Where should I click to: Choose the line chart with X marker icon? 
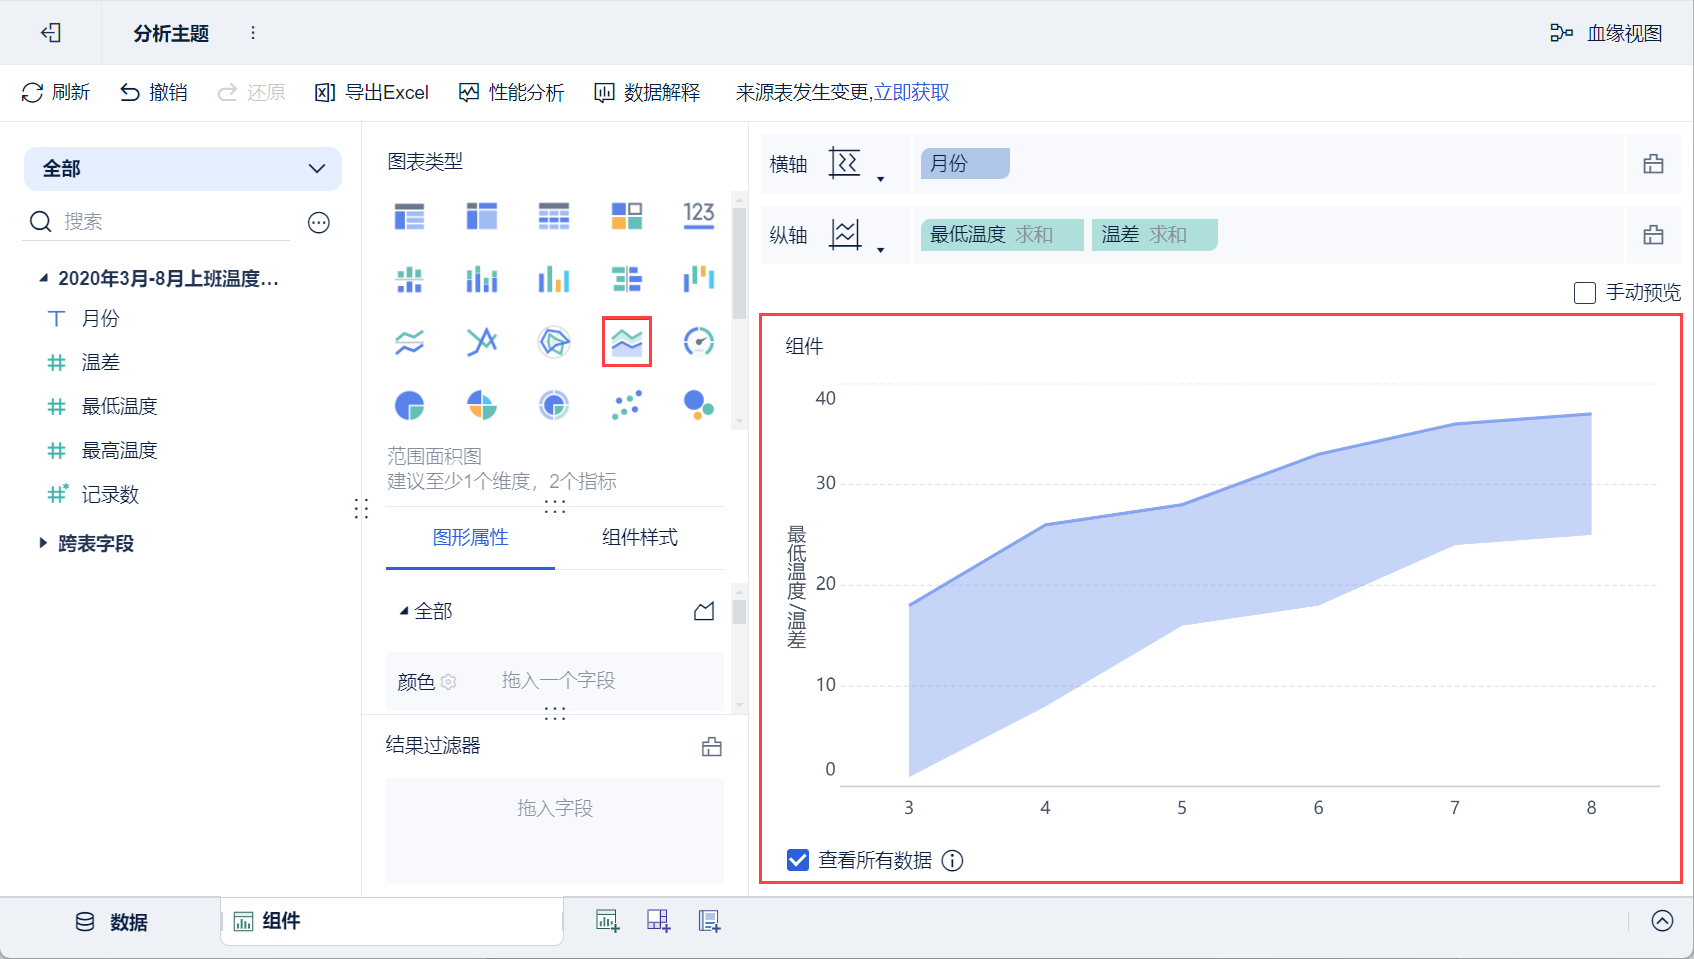[x=482, y=342]
